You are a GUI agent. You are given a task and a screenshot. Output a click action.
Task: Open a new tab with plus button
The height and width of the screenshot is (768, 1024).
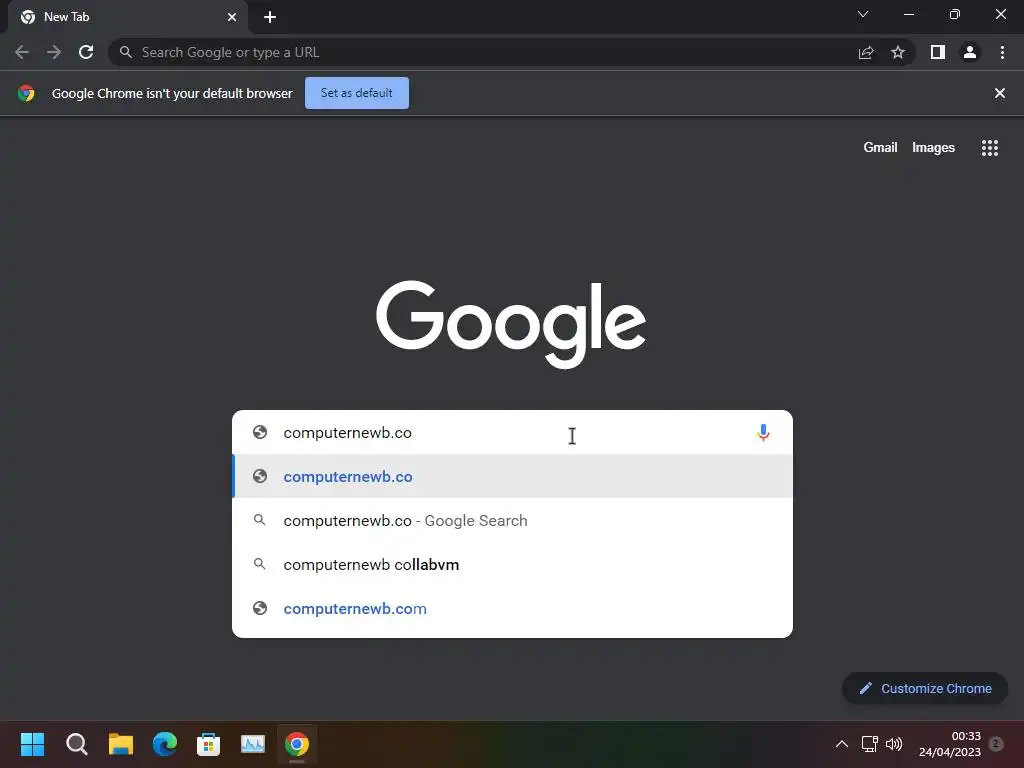click(270, 17)
